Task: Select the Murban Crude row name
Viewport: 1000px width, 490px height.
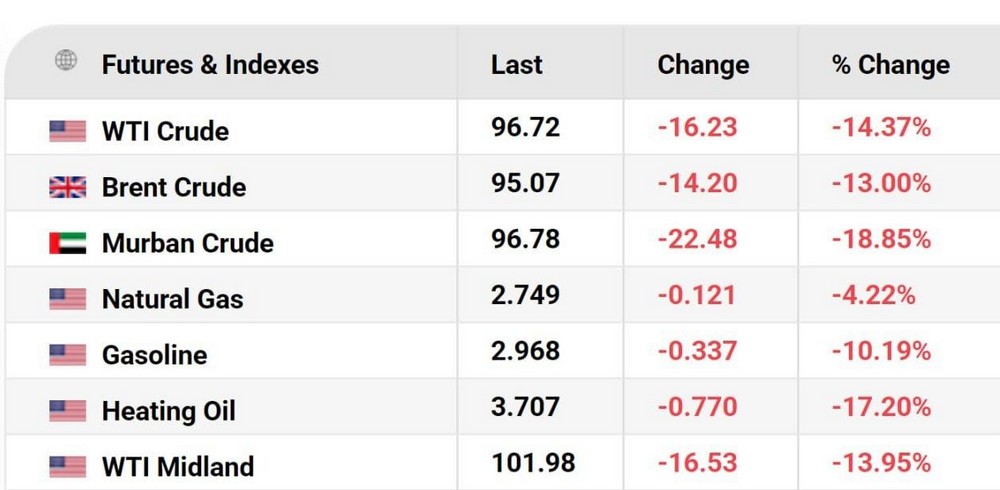Action: tap(187, 243)
